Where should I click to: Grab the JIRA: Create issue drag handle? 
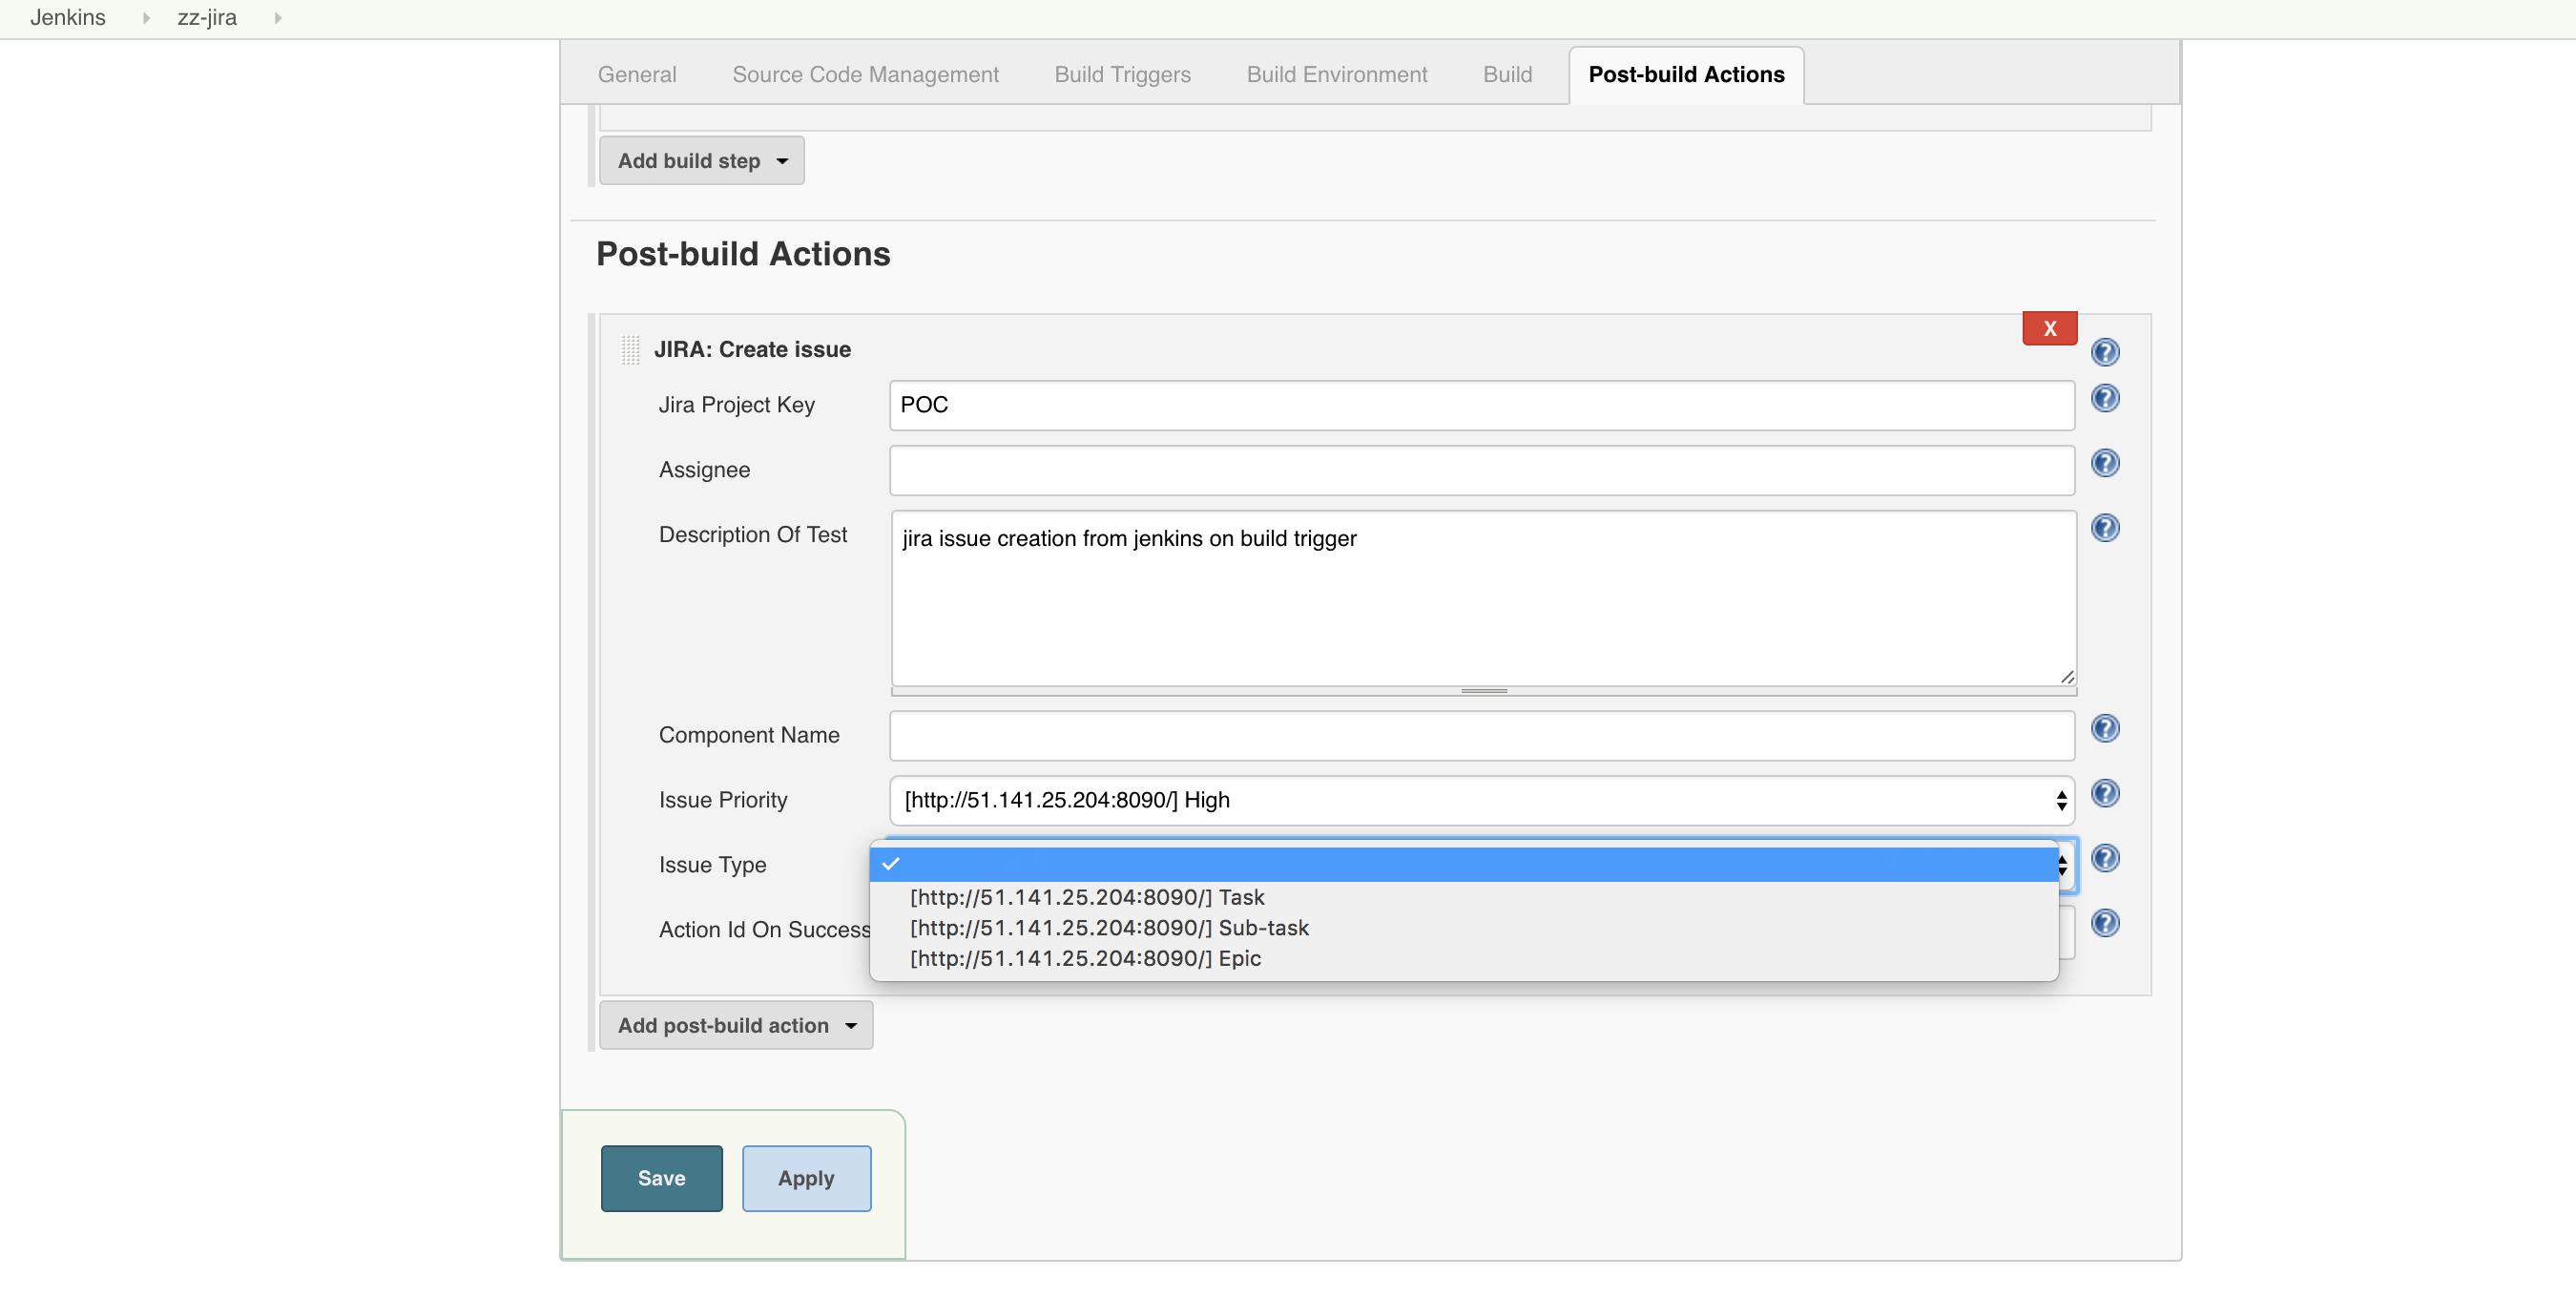[x=630, y=350]
